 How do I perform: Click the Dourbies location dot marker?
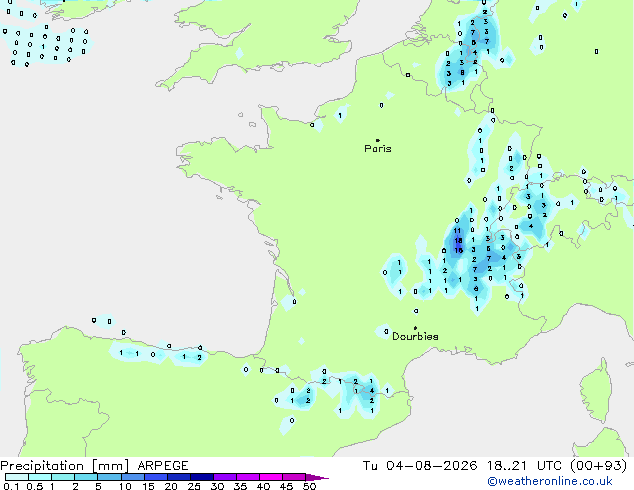(415, 328)
